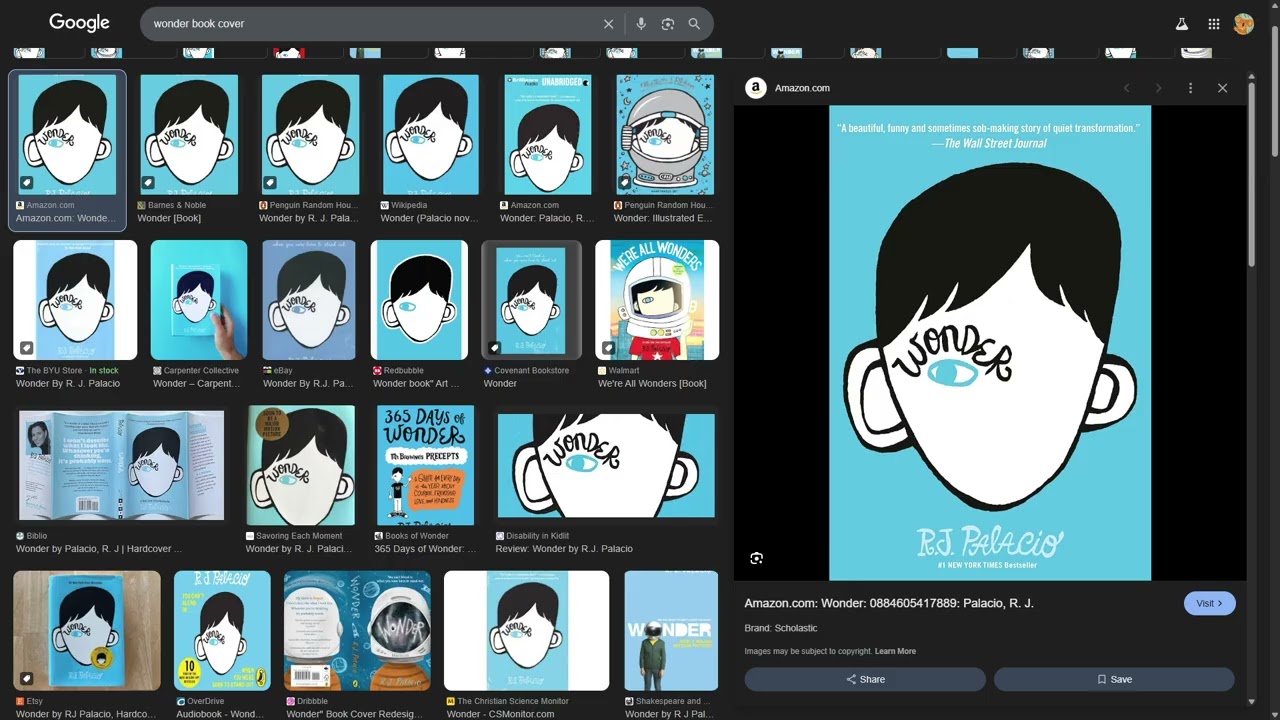Click the Amazon.com source name in preview header

pyautogui.click(x=802, y=88)
